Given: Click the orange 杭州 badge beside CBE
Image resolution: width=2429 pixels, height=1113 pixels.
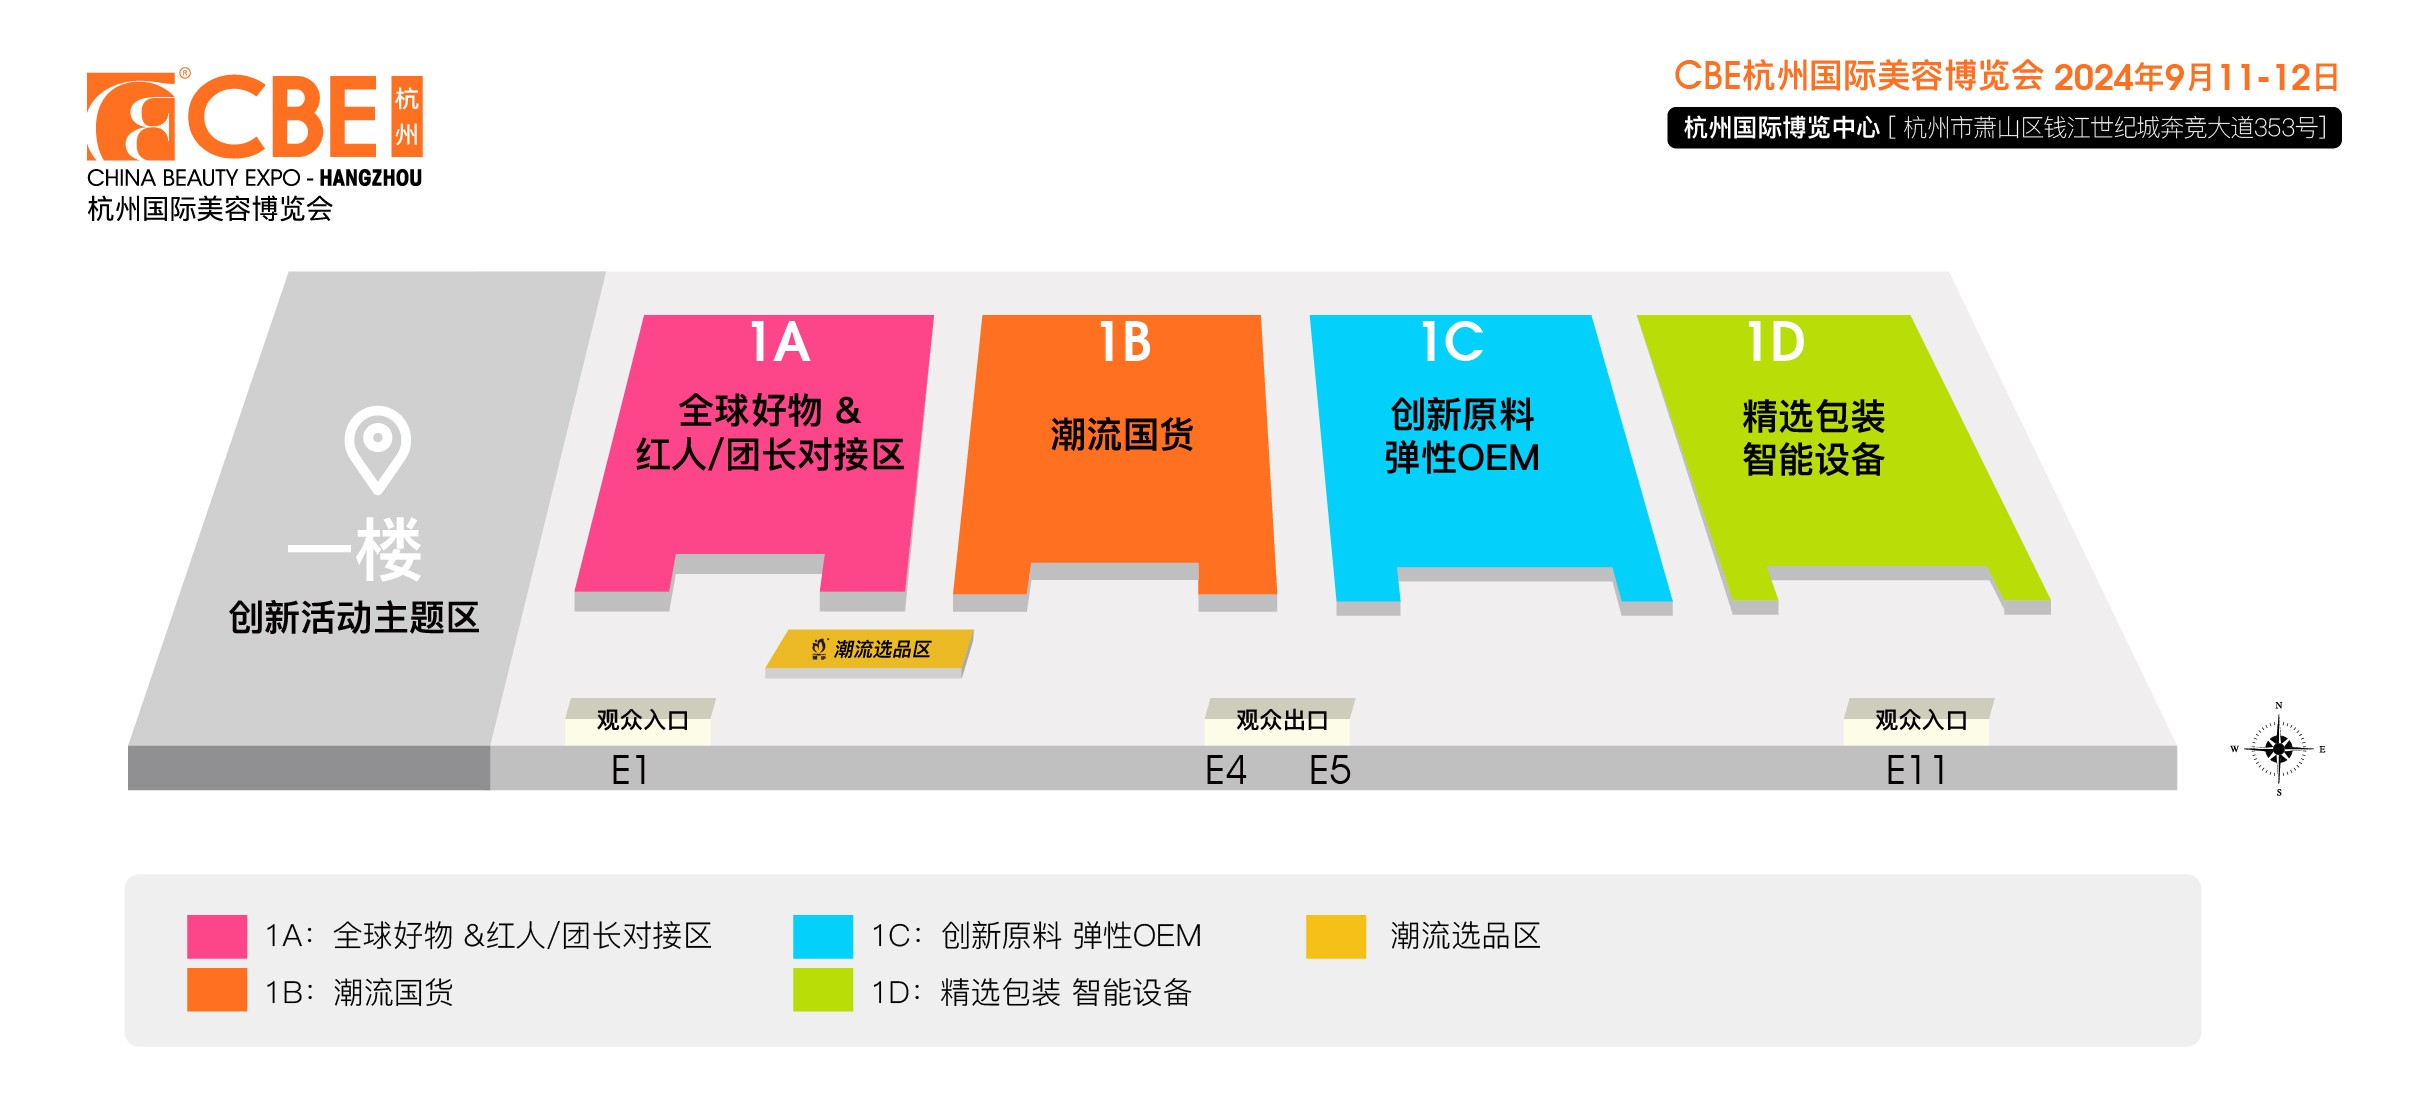Looking at the screenshot, I should (406, 116).
